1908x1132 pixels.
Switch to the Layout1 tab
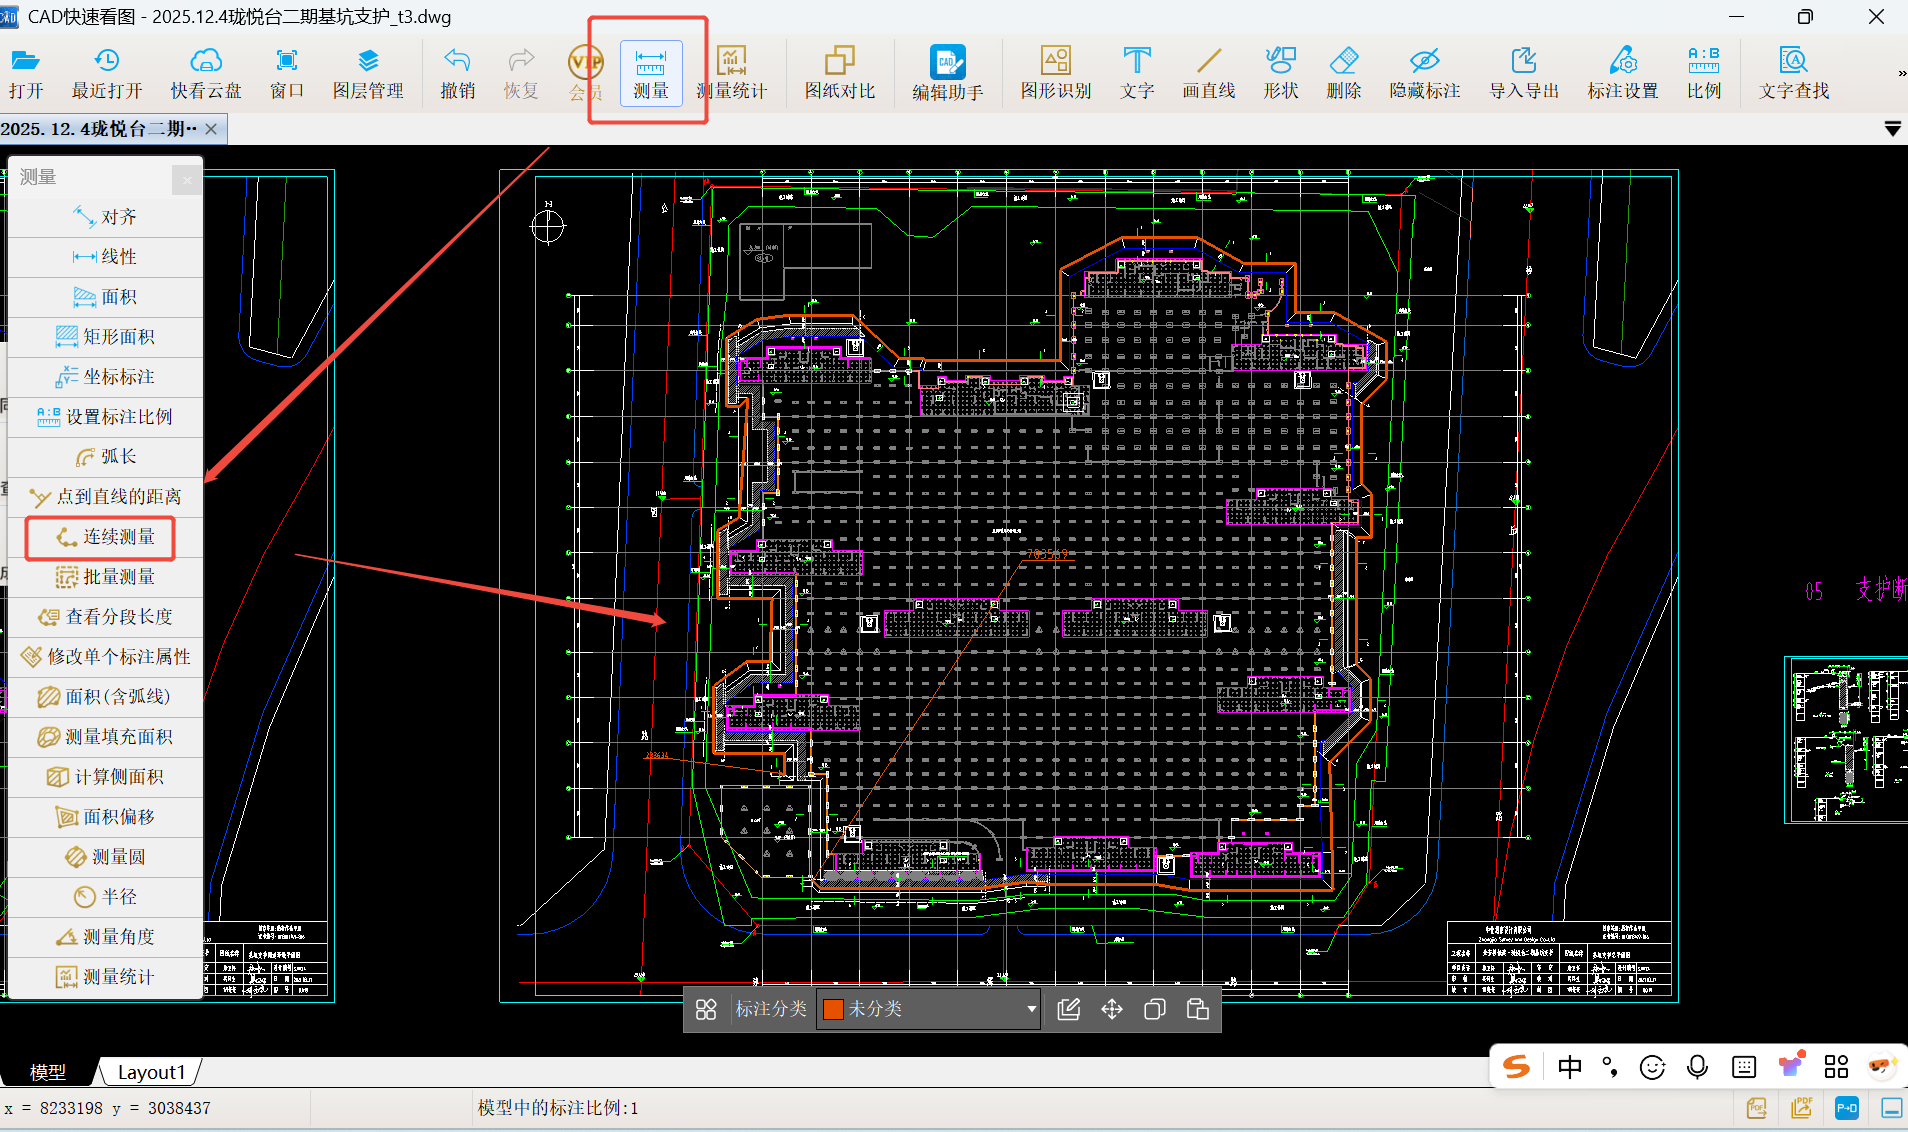[151, 1072]
